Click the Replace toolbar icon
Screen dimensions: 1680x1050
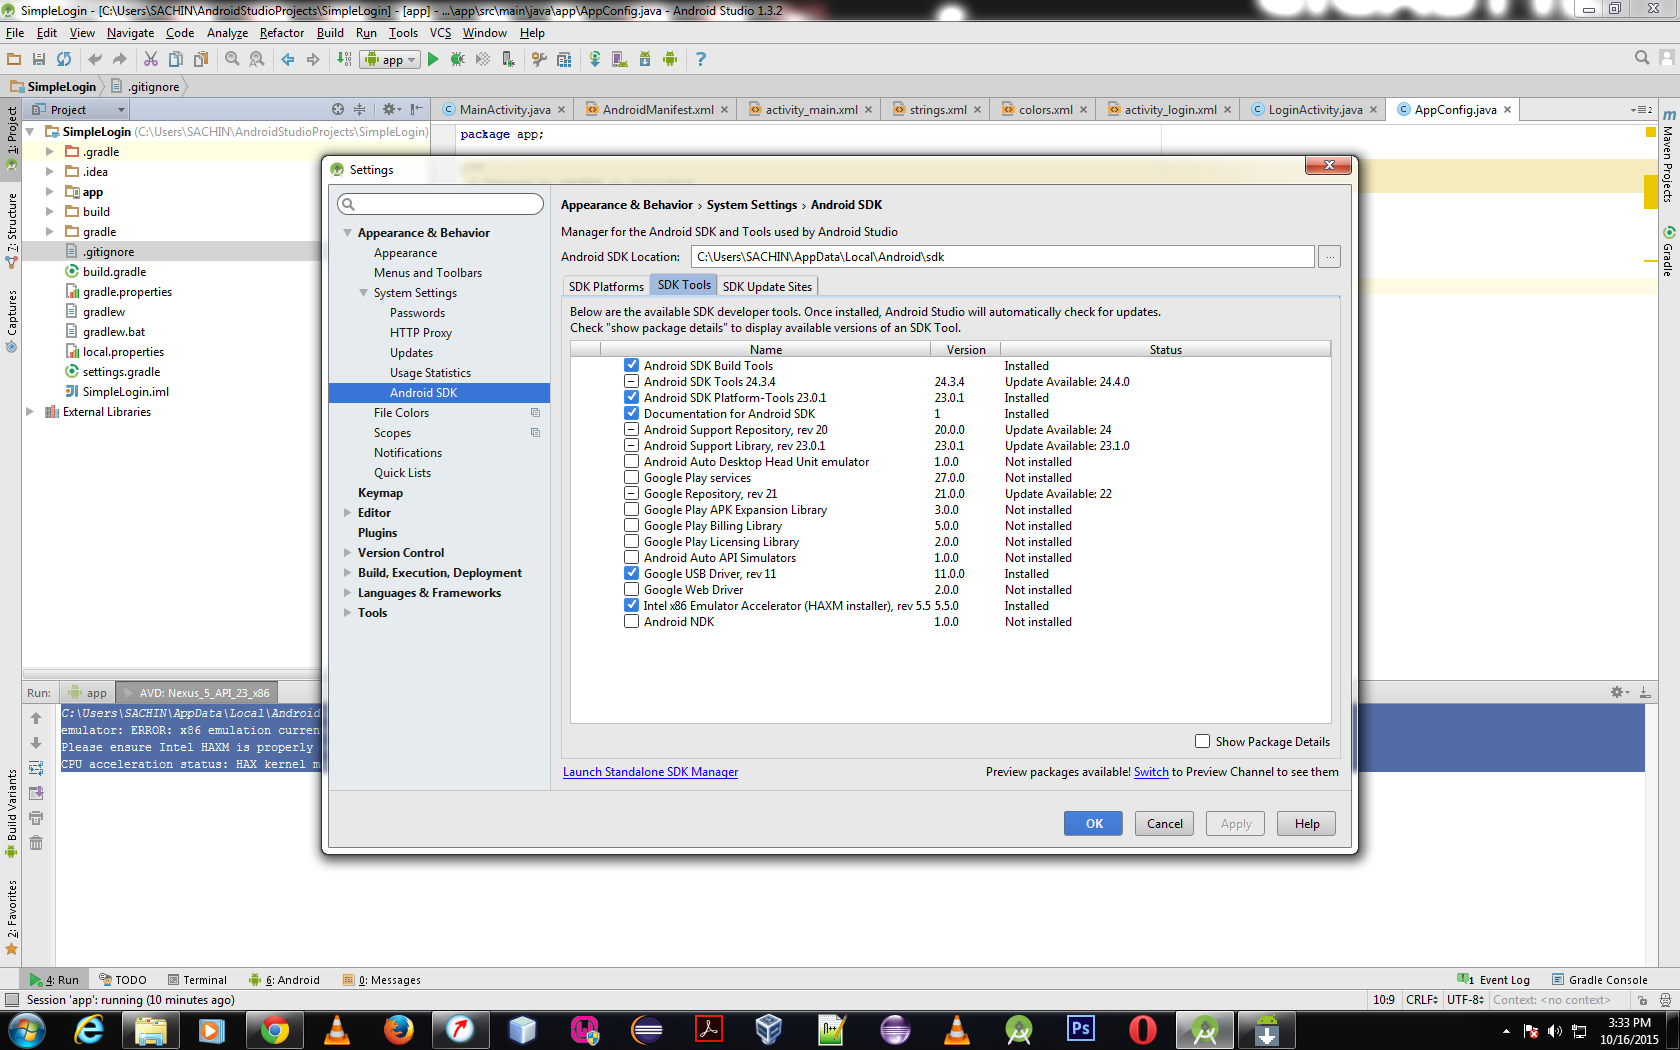257,59
